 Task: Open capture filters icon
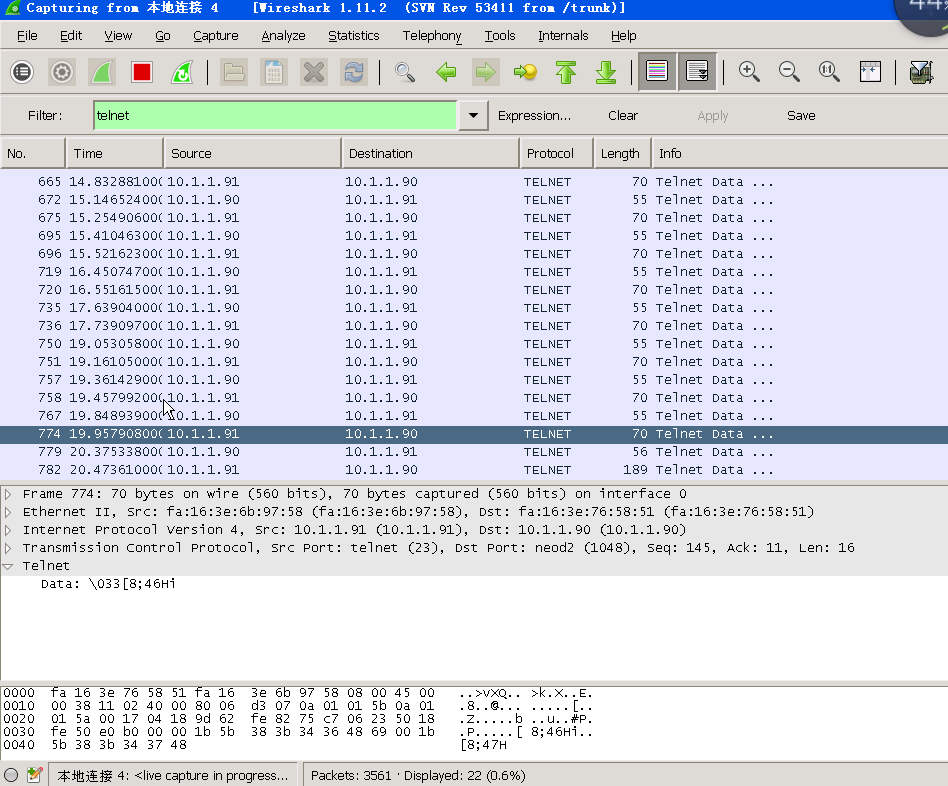921,72
